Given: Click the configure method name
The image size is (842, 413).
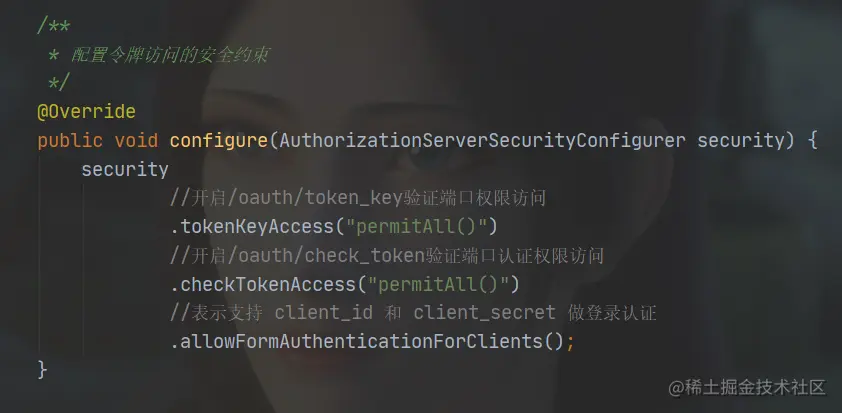Looking at the screenshot, I should coord(219,141).
